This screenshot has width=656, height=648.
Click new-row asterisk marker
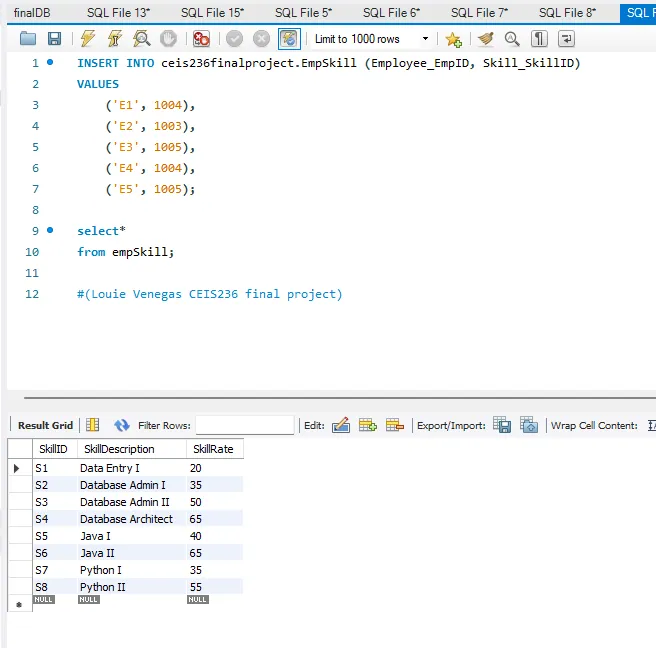pyautogui.click(x=19, y=604)
